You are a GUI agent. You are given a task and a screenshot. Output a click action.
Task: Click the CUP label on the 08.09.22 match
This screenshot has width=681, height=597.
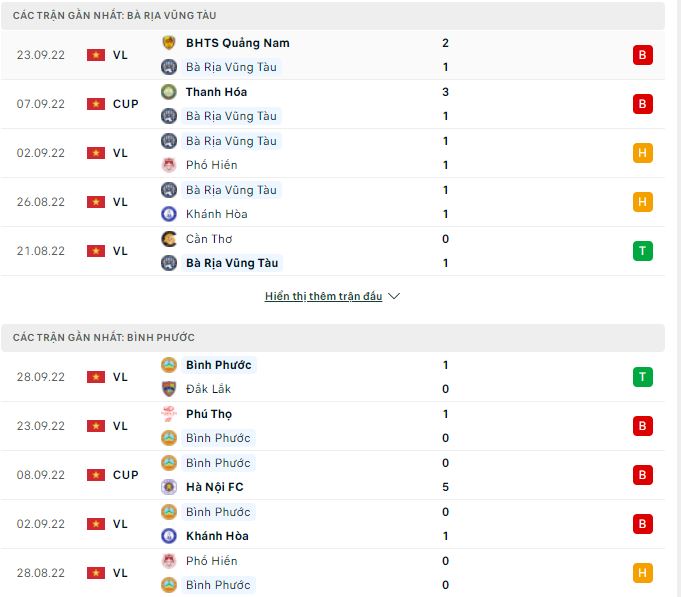coord(126,475)
